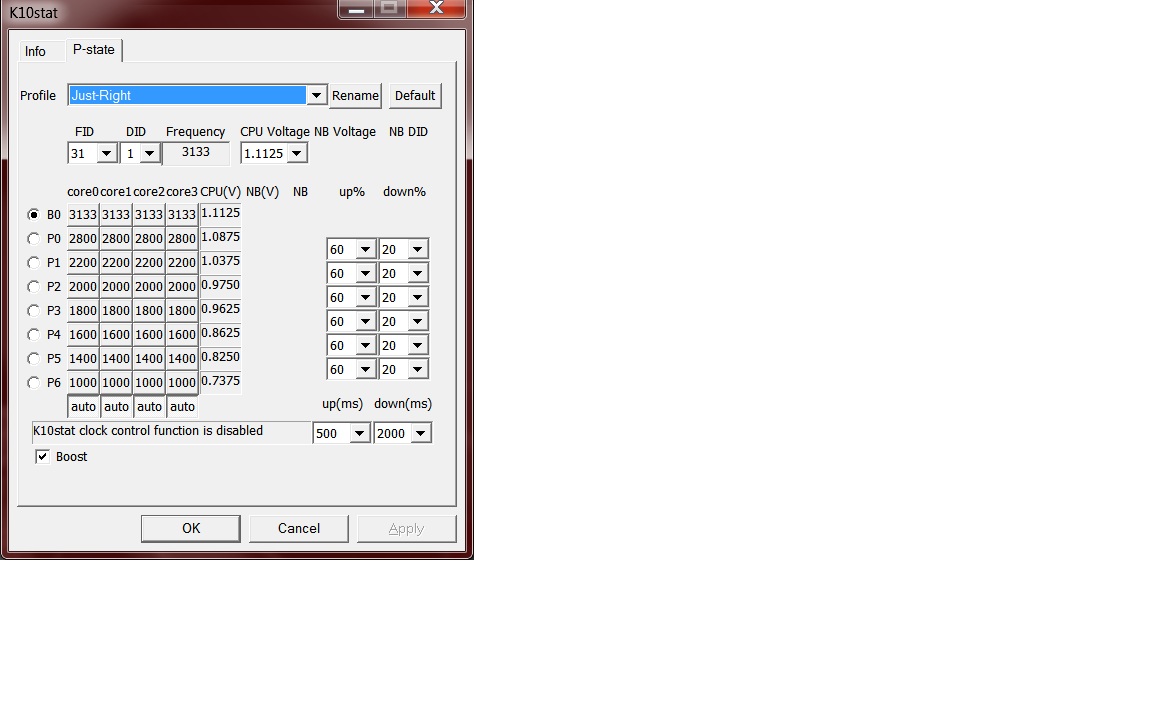Select the P6 radio button
The height and width of the screenshot is (720, 1152).
(33, 383)
